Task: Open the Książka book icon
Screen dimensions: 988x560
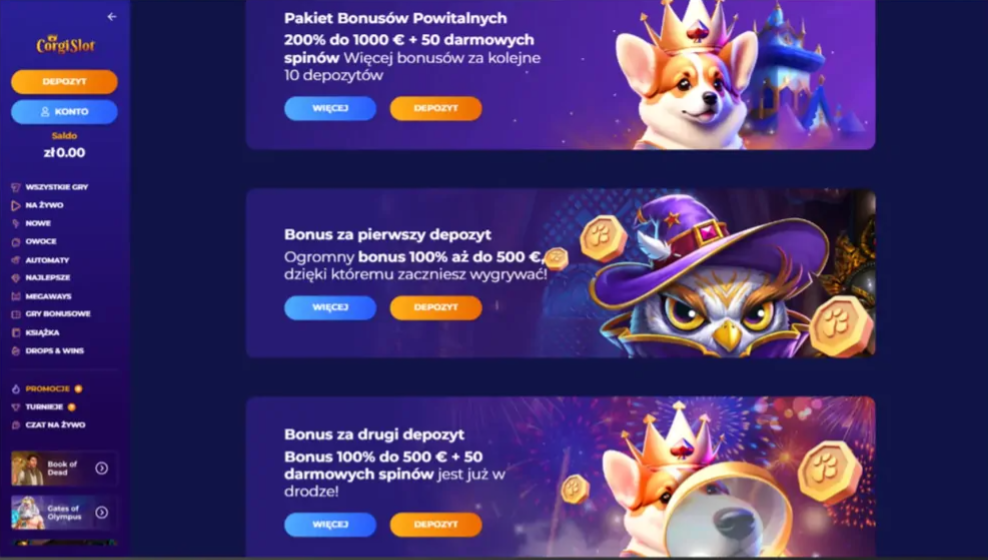Action: tap(16, 333)
